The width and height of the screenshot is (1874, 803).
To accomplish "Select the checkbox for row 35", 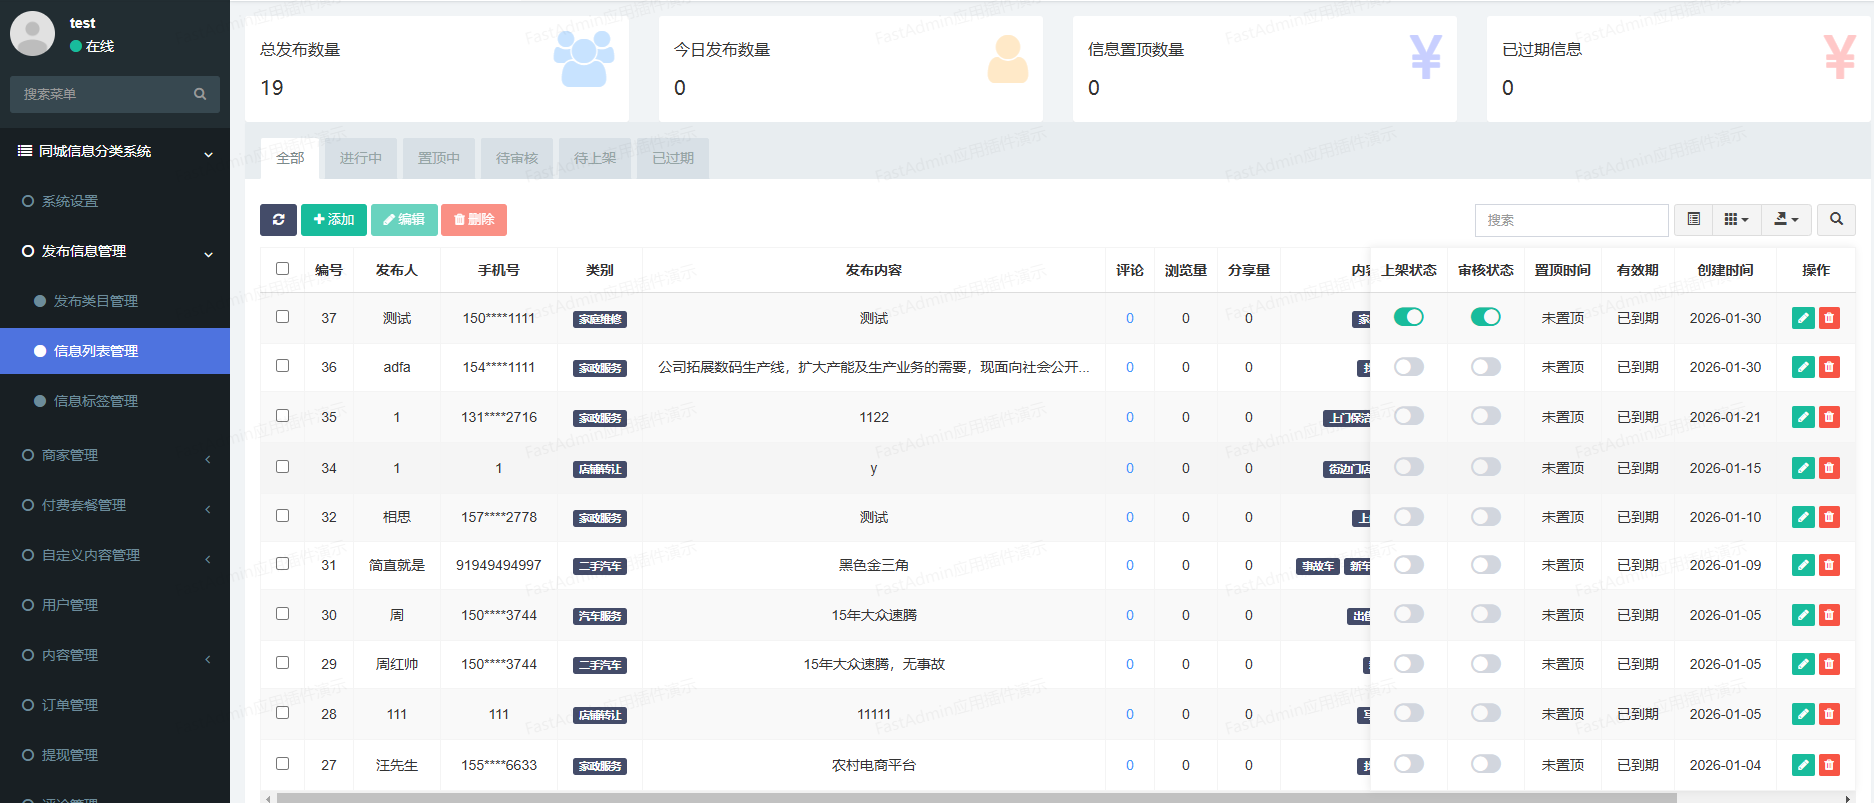I will click(282, 416).
